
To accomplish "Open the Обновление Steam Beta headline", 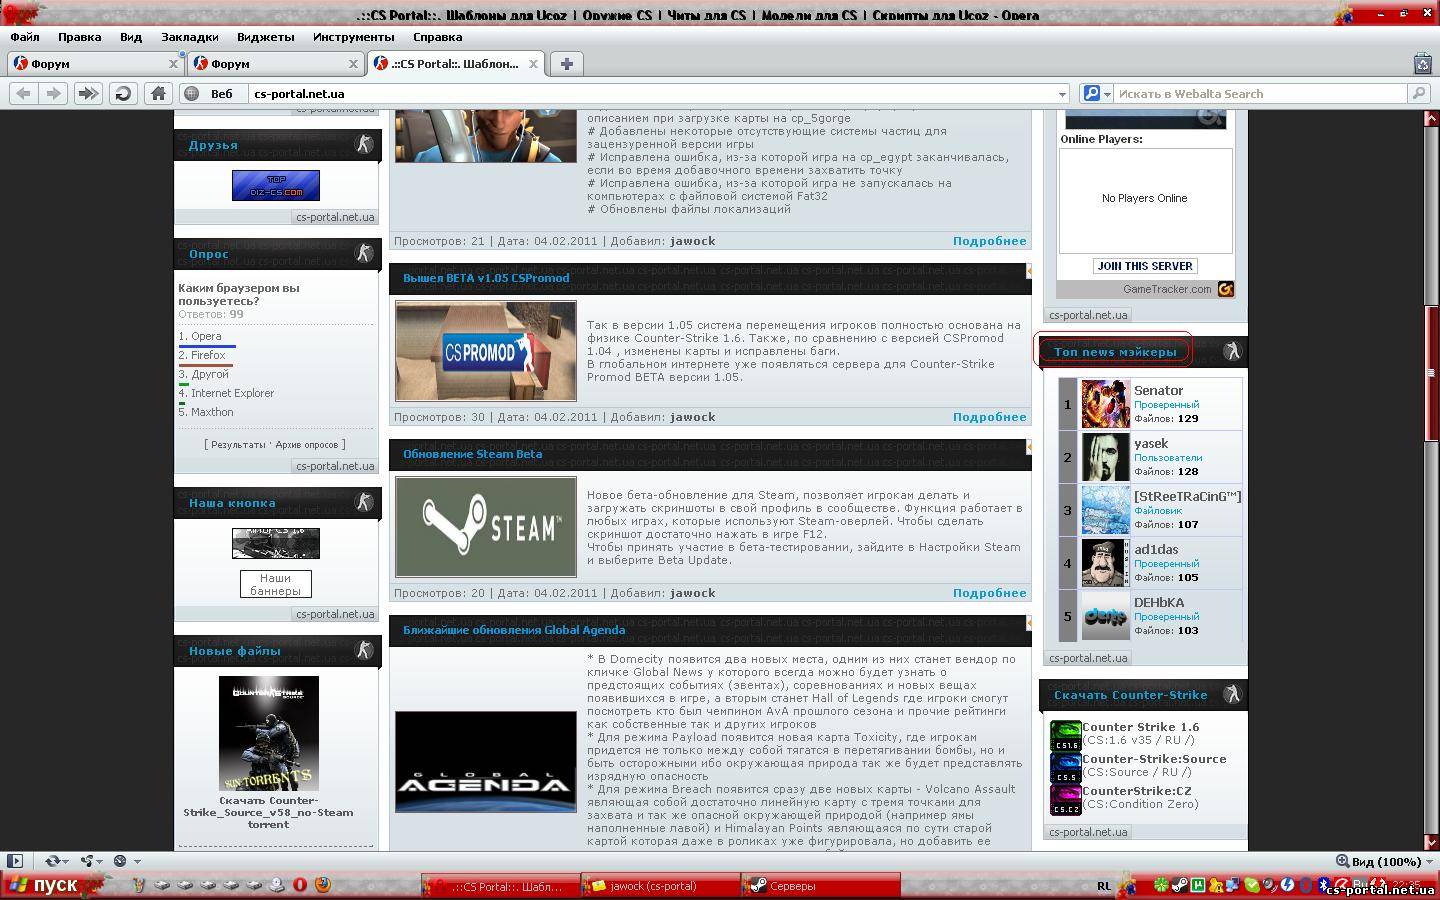I will pyautogui.click(x=472, y=454).
